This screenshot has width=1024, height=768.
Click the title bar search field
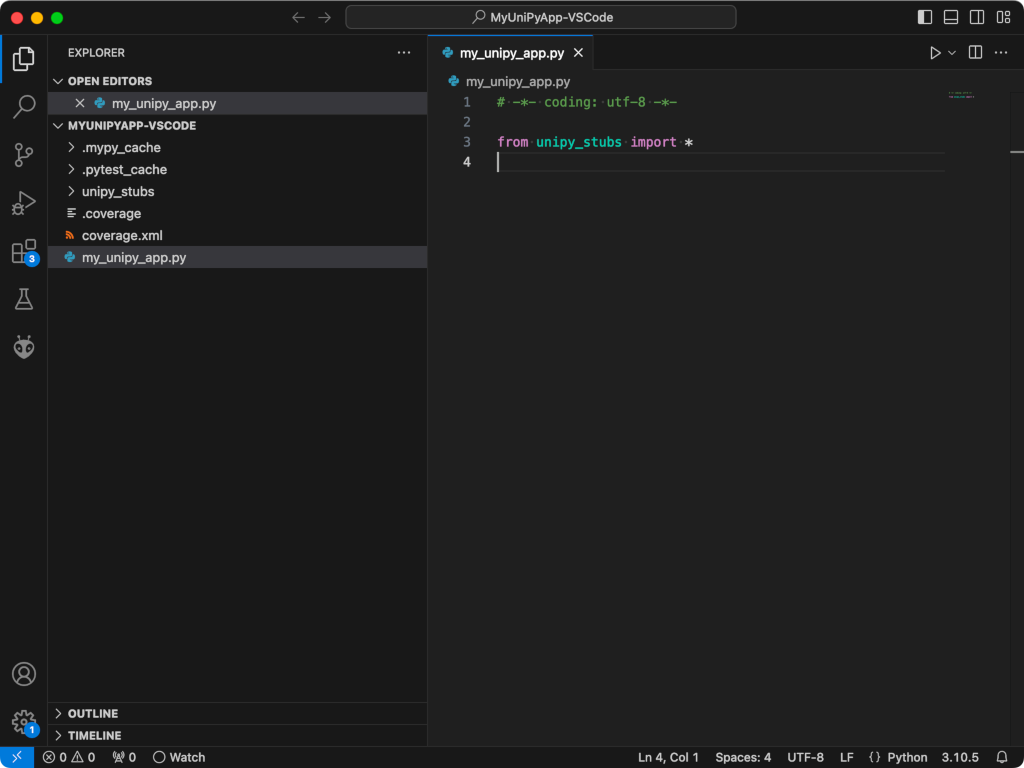[541, 17]
